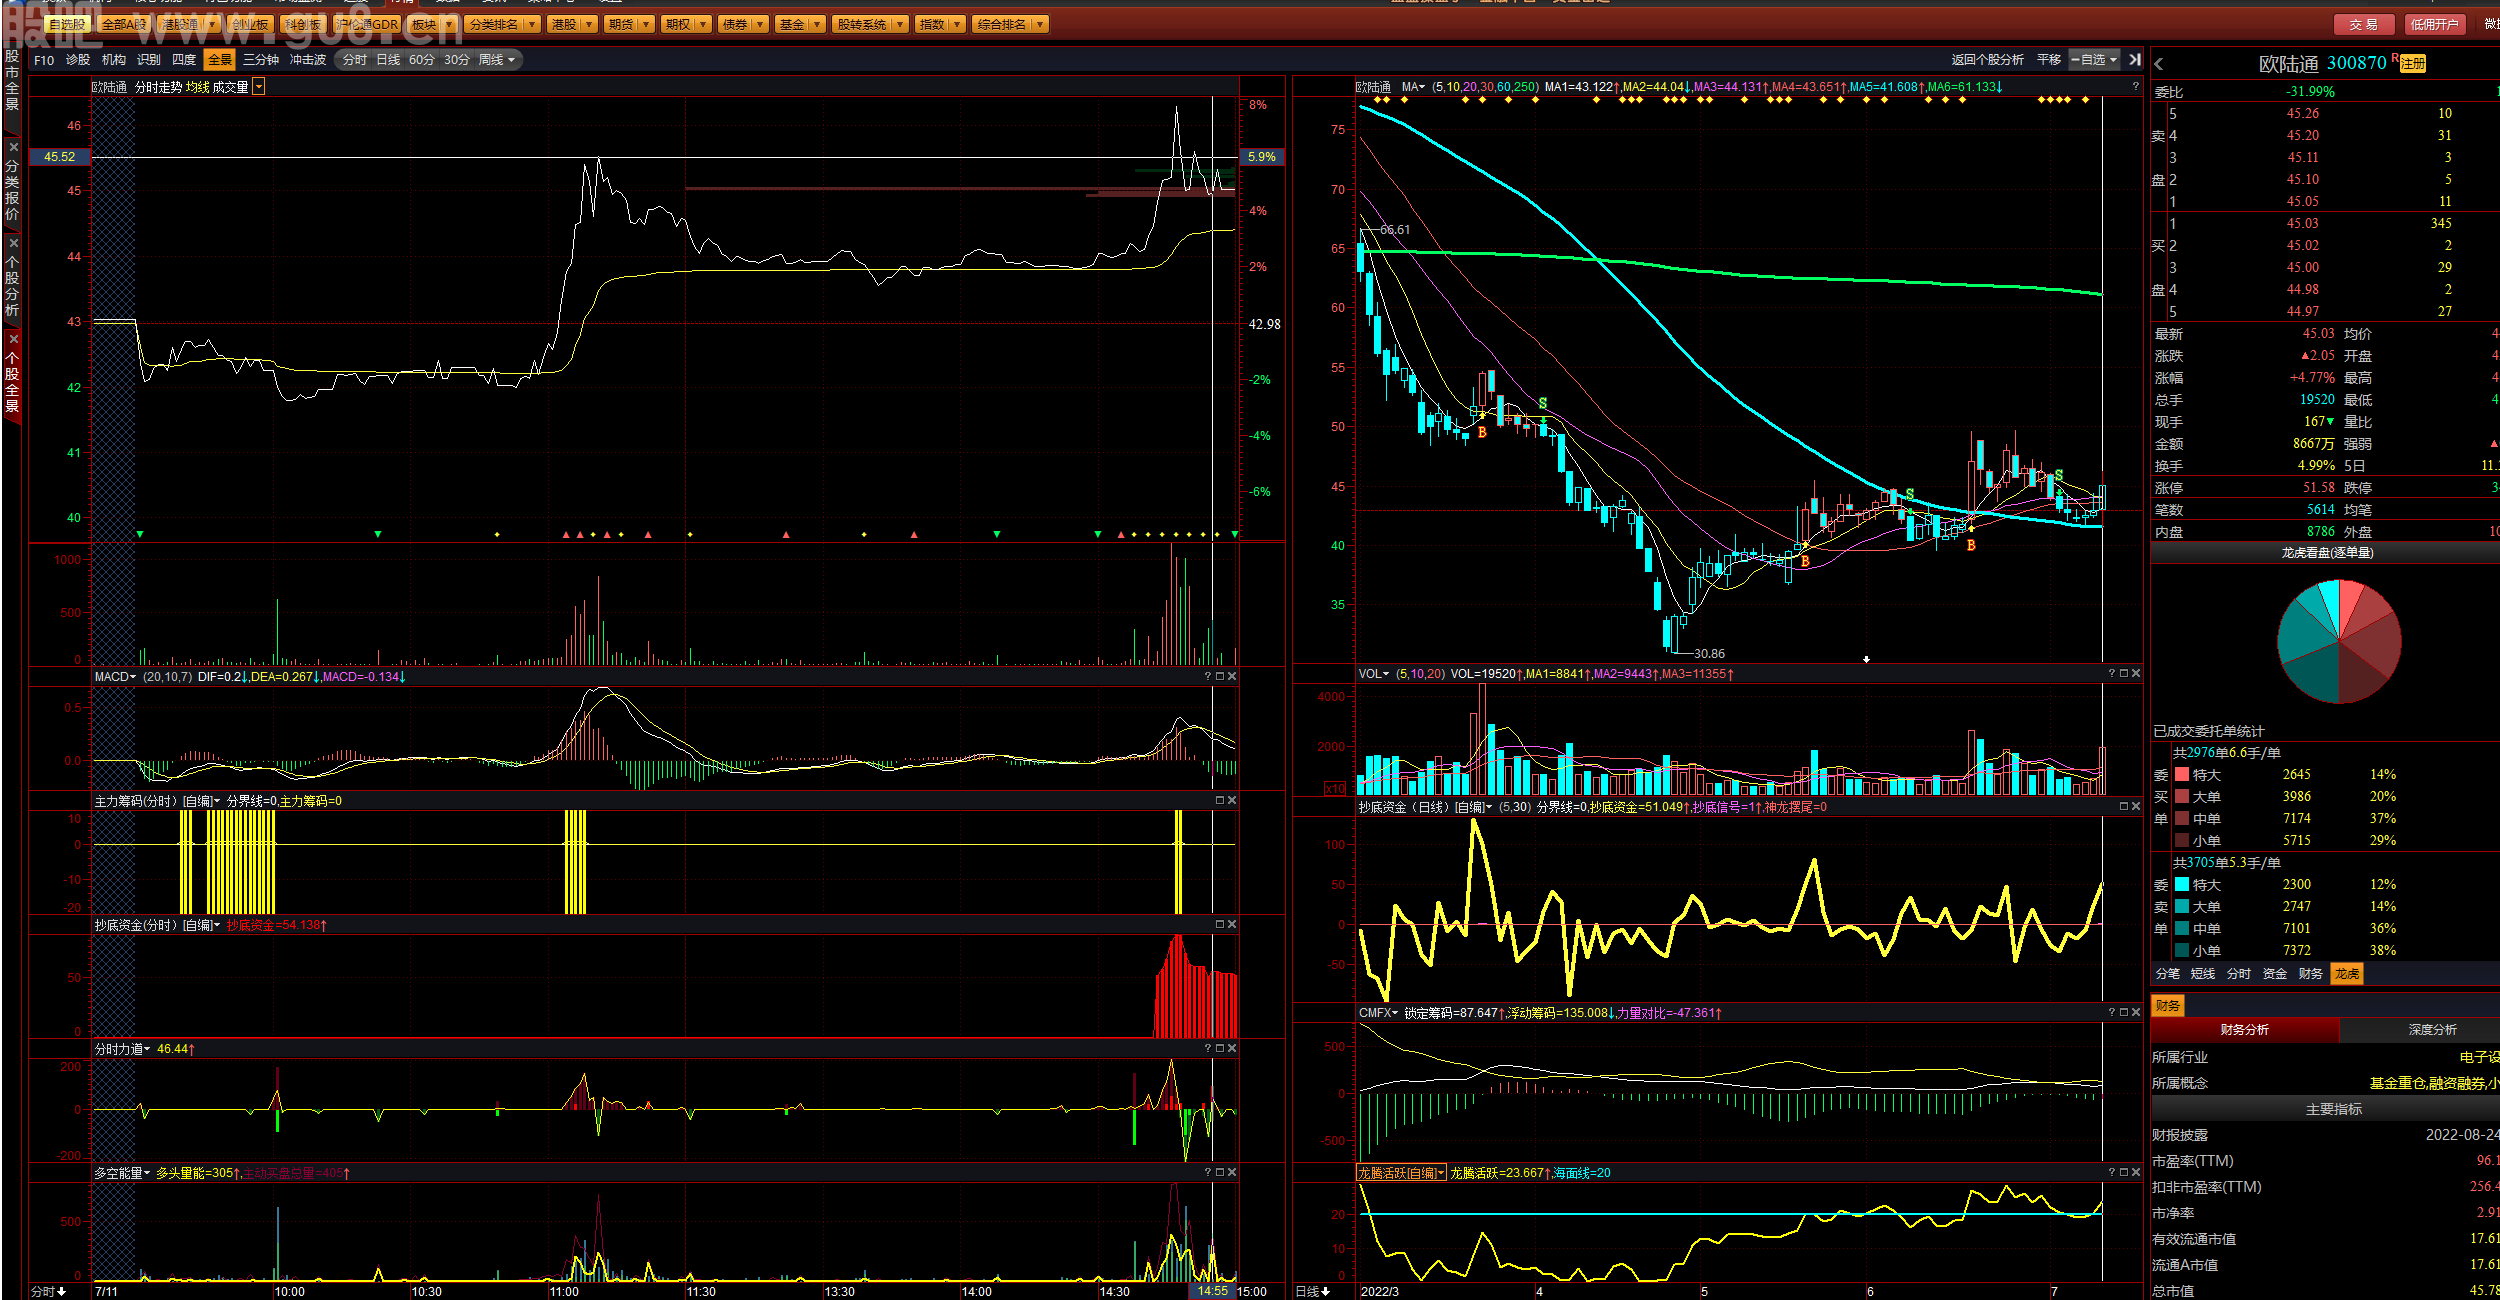Expand 期货 dropdown arrow
This screenshot has width=2500, height=1300.
[x=647, y=24]
